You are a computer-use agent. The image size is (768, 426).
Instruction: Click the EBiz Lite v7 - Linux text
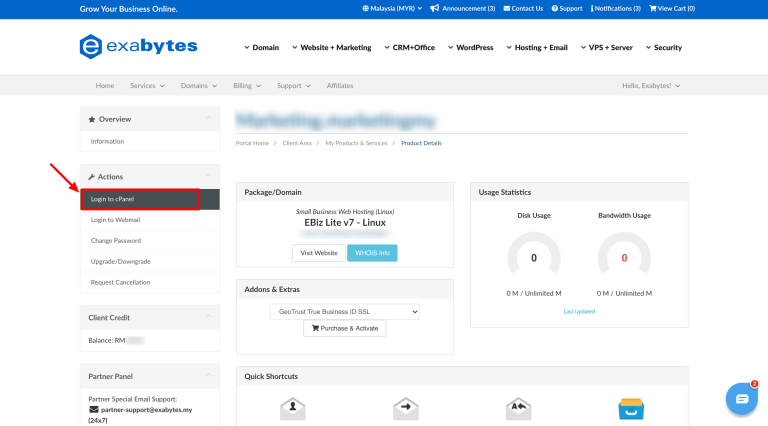tap(345, 223)
